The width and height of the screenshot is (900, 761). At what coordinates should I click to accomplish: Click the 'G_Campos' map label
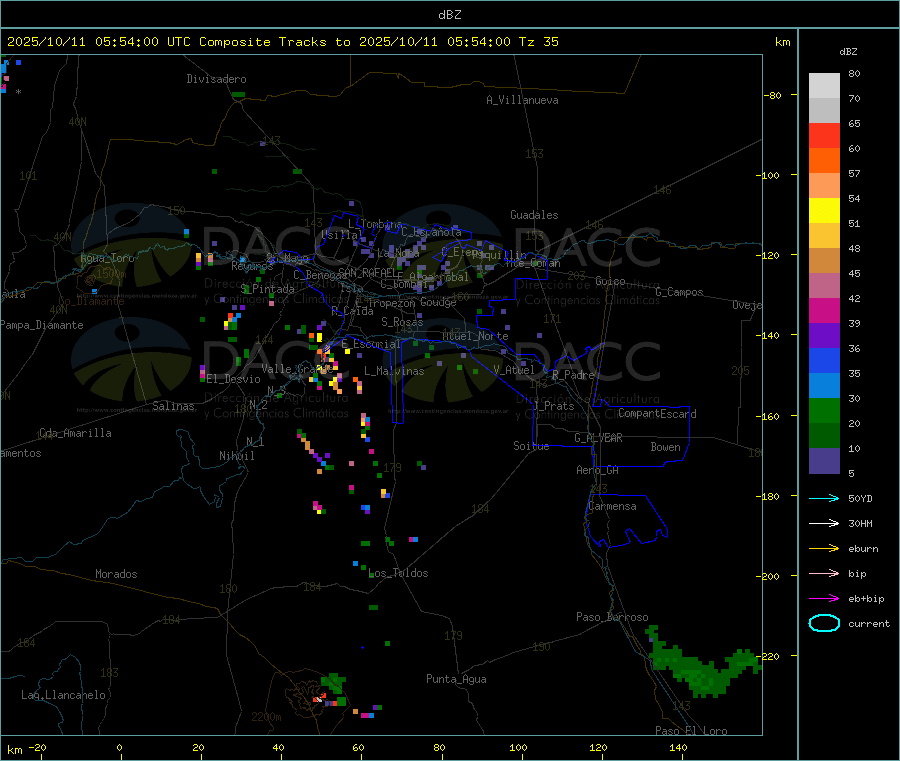tap(679, 292)
